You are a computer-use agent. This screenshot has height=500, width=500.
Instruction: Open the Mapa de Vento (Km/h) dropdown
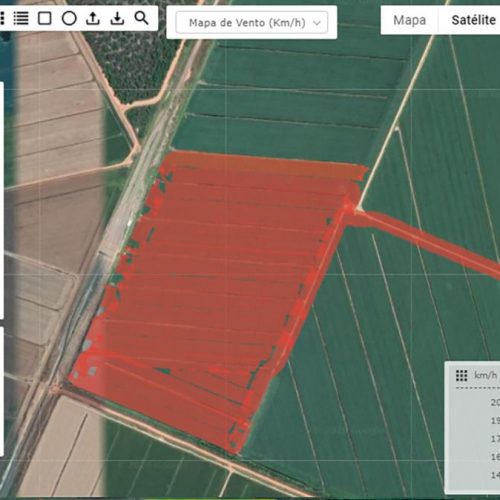(252, 23)
